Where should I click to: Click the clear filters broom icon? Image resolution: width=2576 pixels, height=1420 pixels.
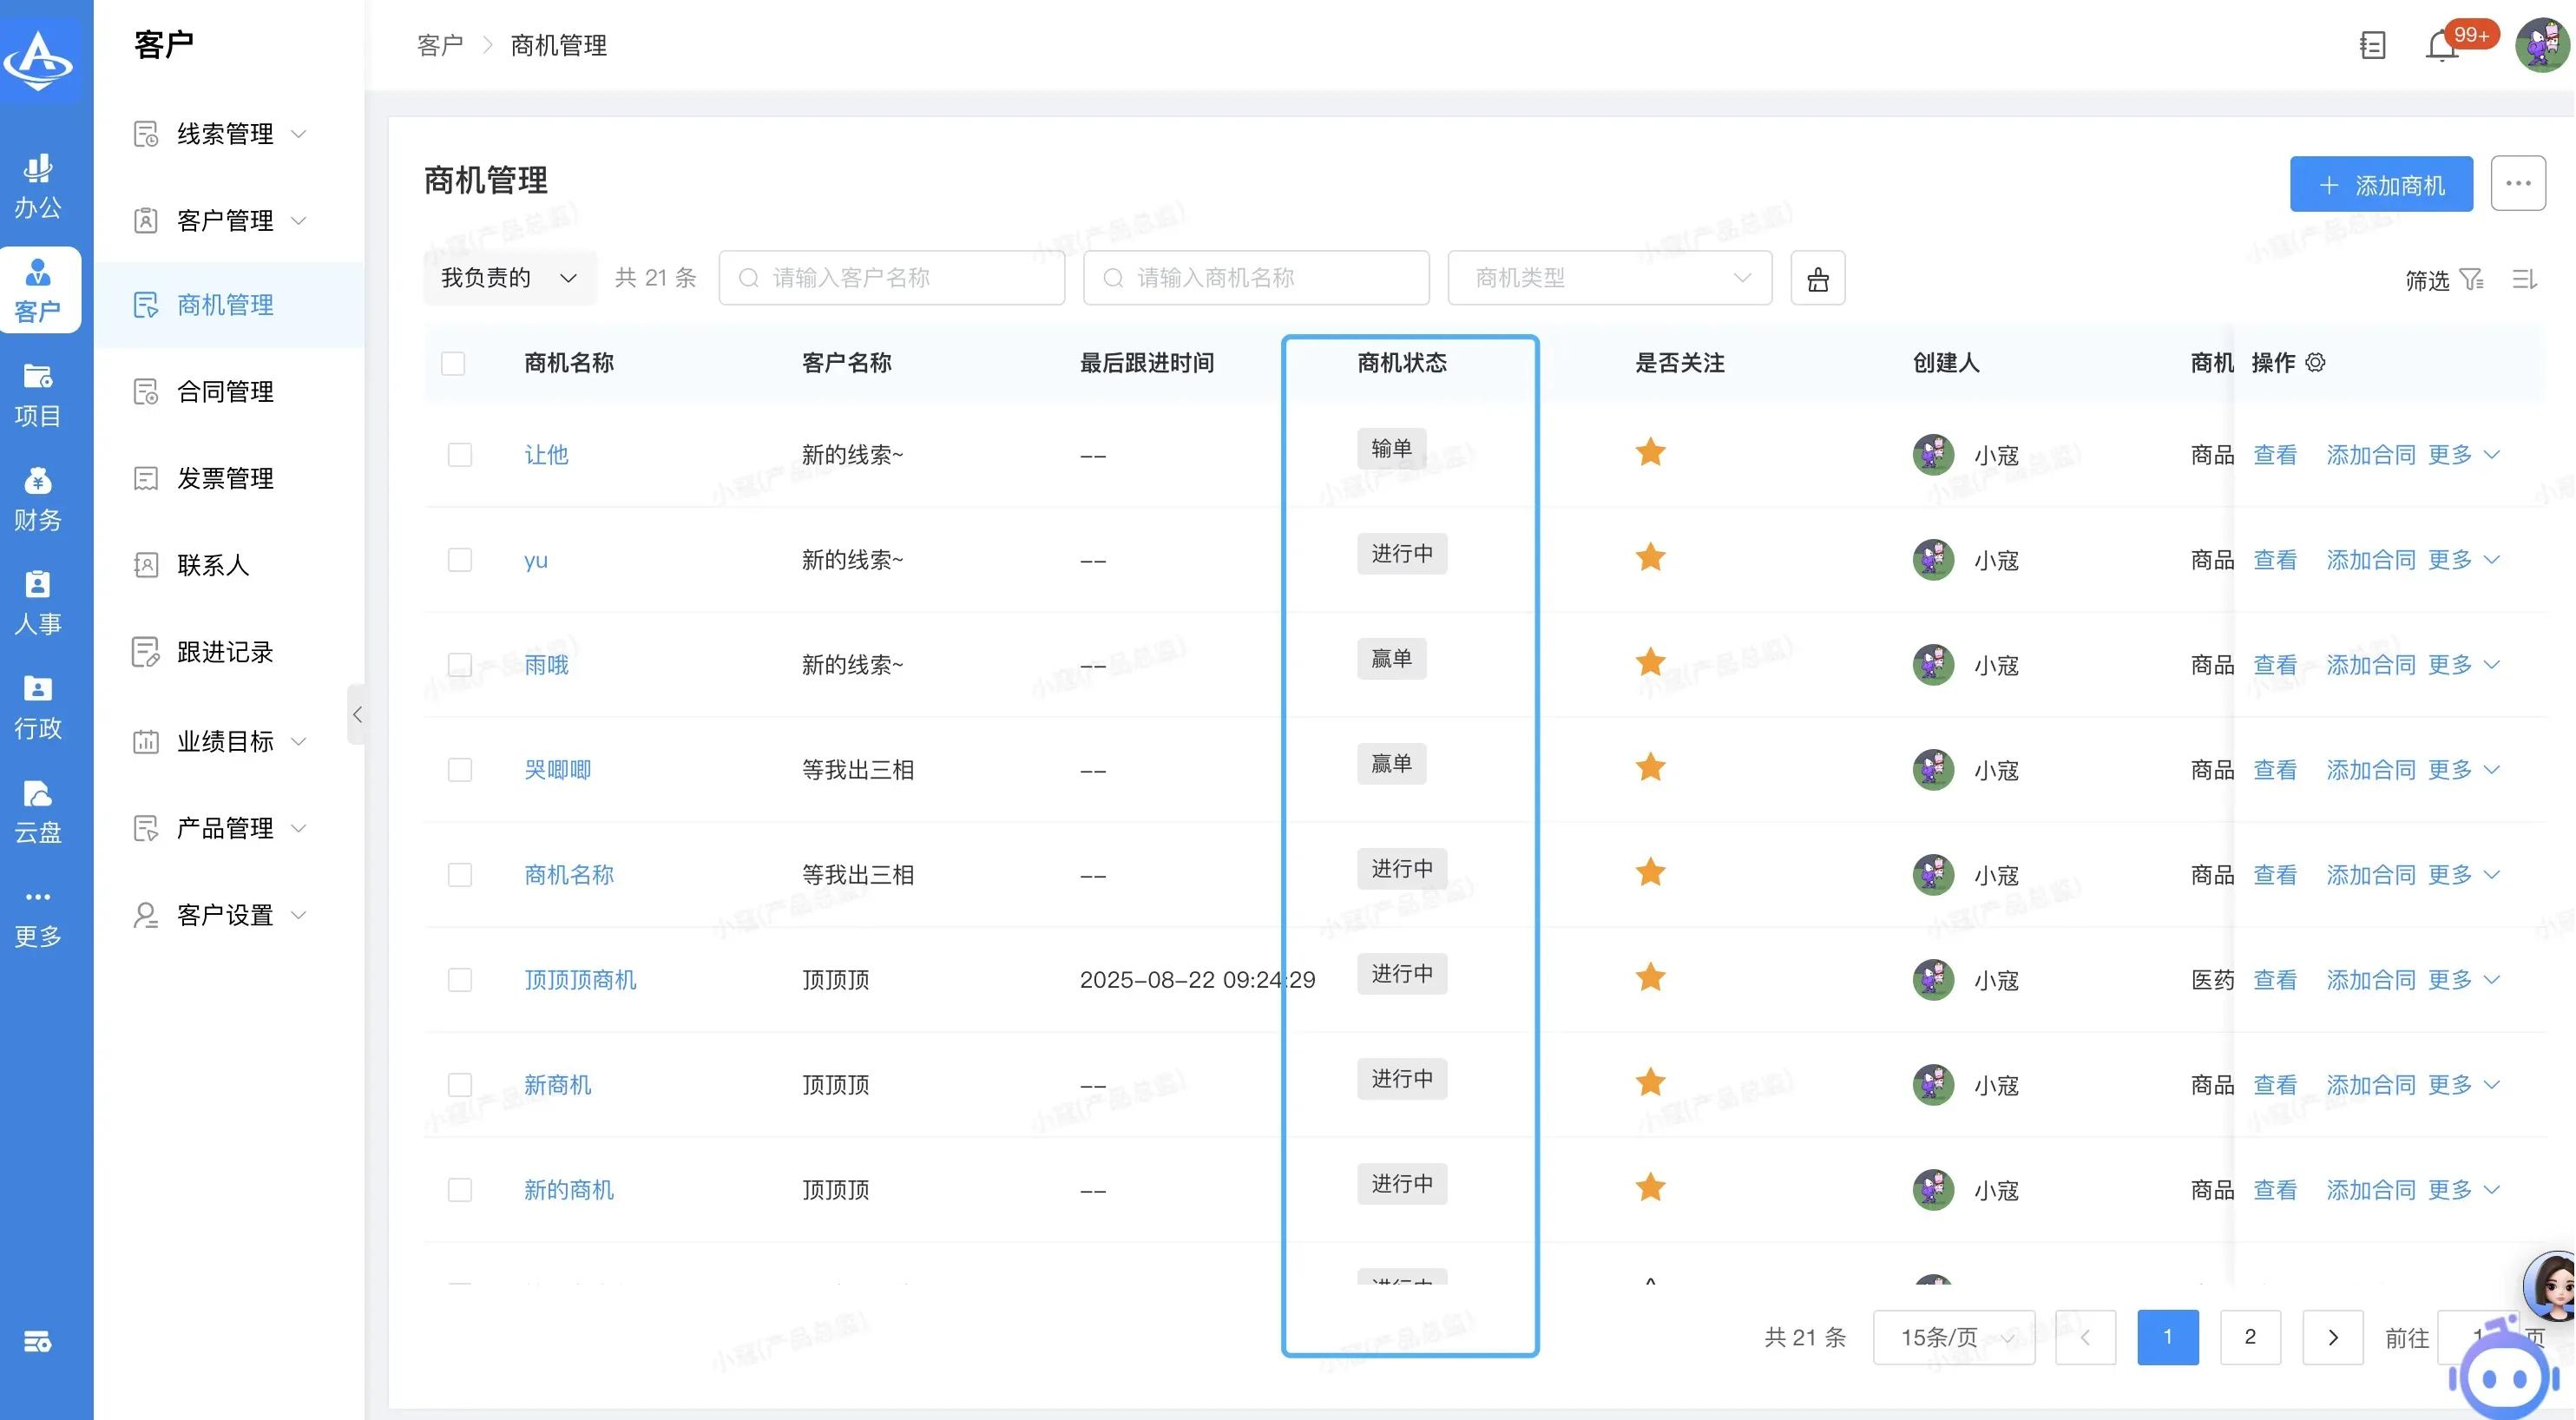point(1817,279)
